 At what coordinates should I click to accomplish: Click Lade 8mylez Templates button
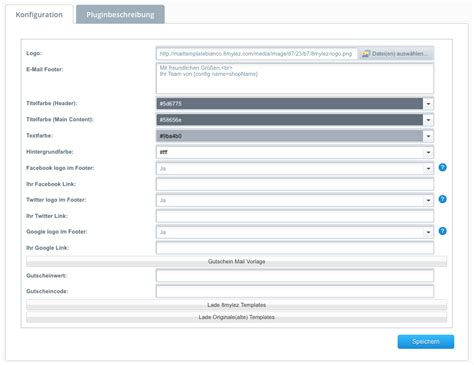pyautogui.click(x=237, y=305)
